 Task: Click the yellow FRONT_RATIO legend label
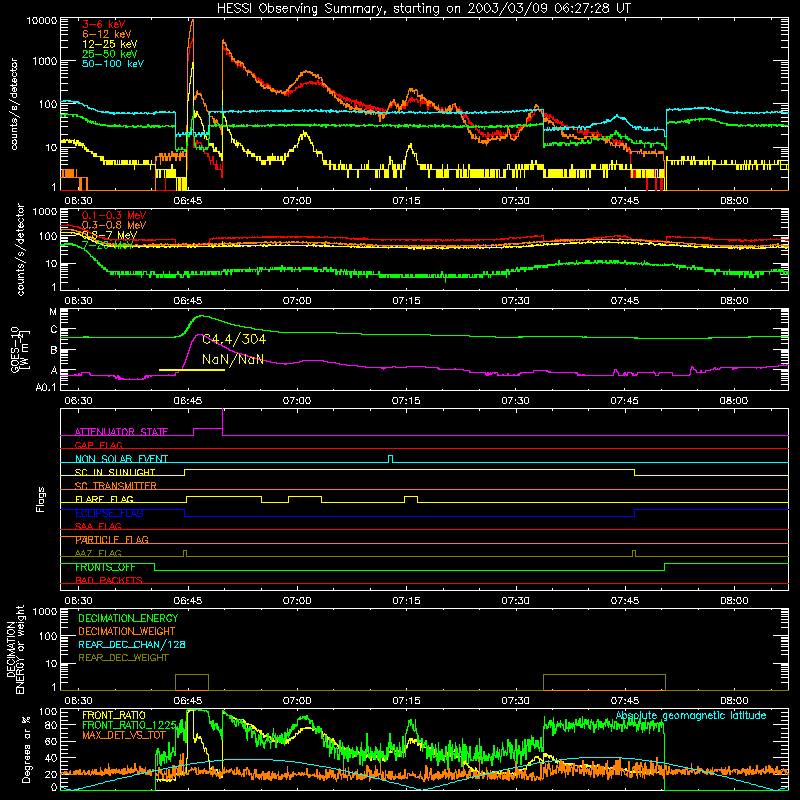(113, 715)
